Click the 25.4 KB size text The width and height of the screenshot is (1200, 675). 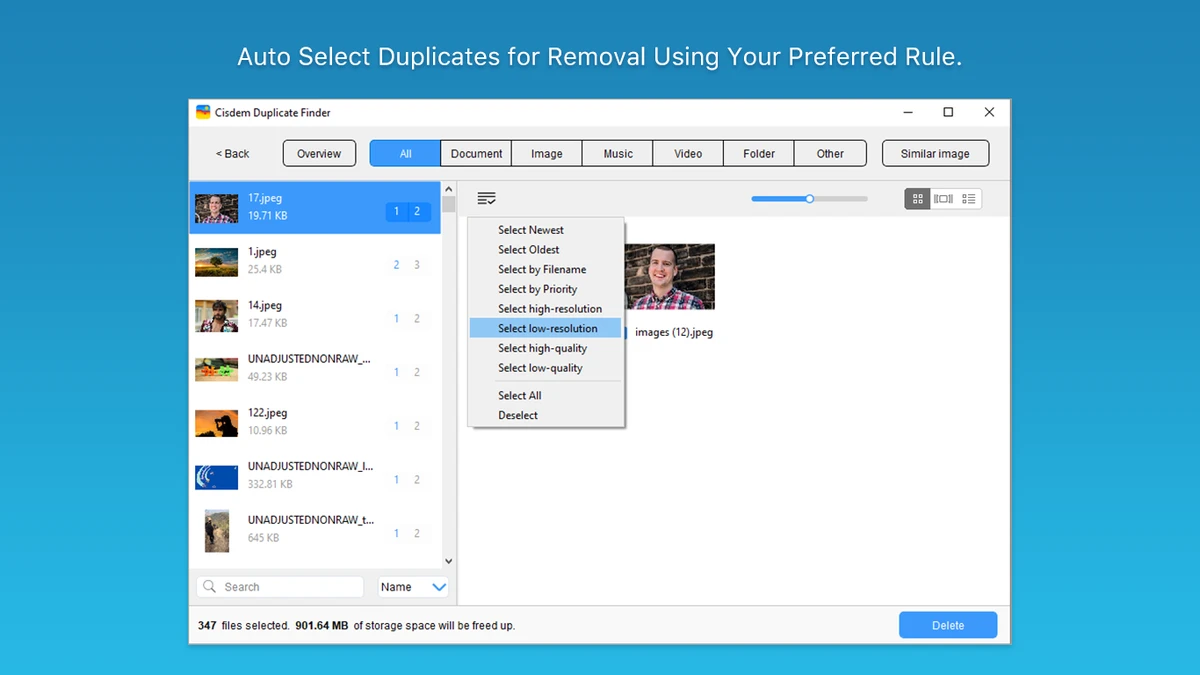tap(265, 270)
